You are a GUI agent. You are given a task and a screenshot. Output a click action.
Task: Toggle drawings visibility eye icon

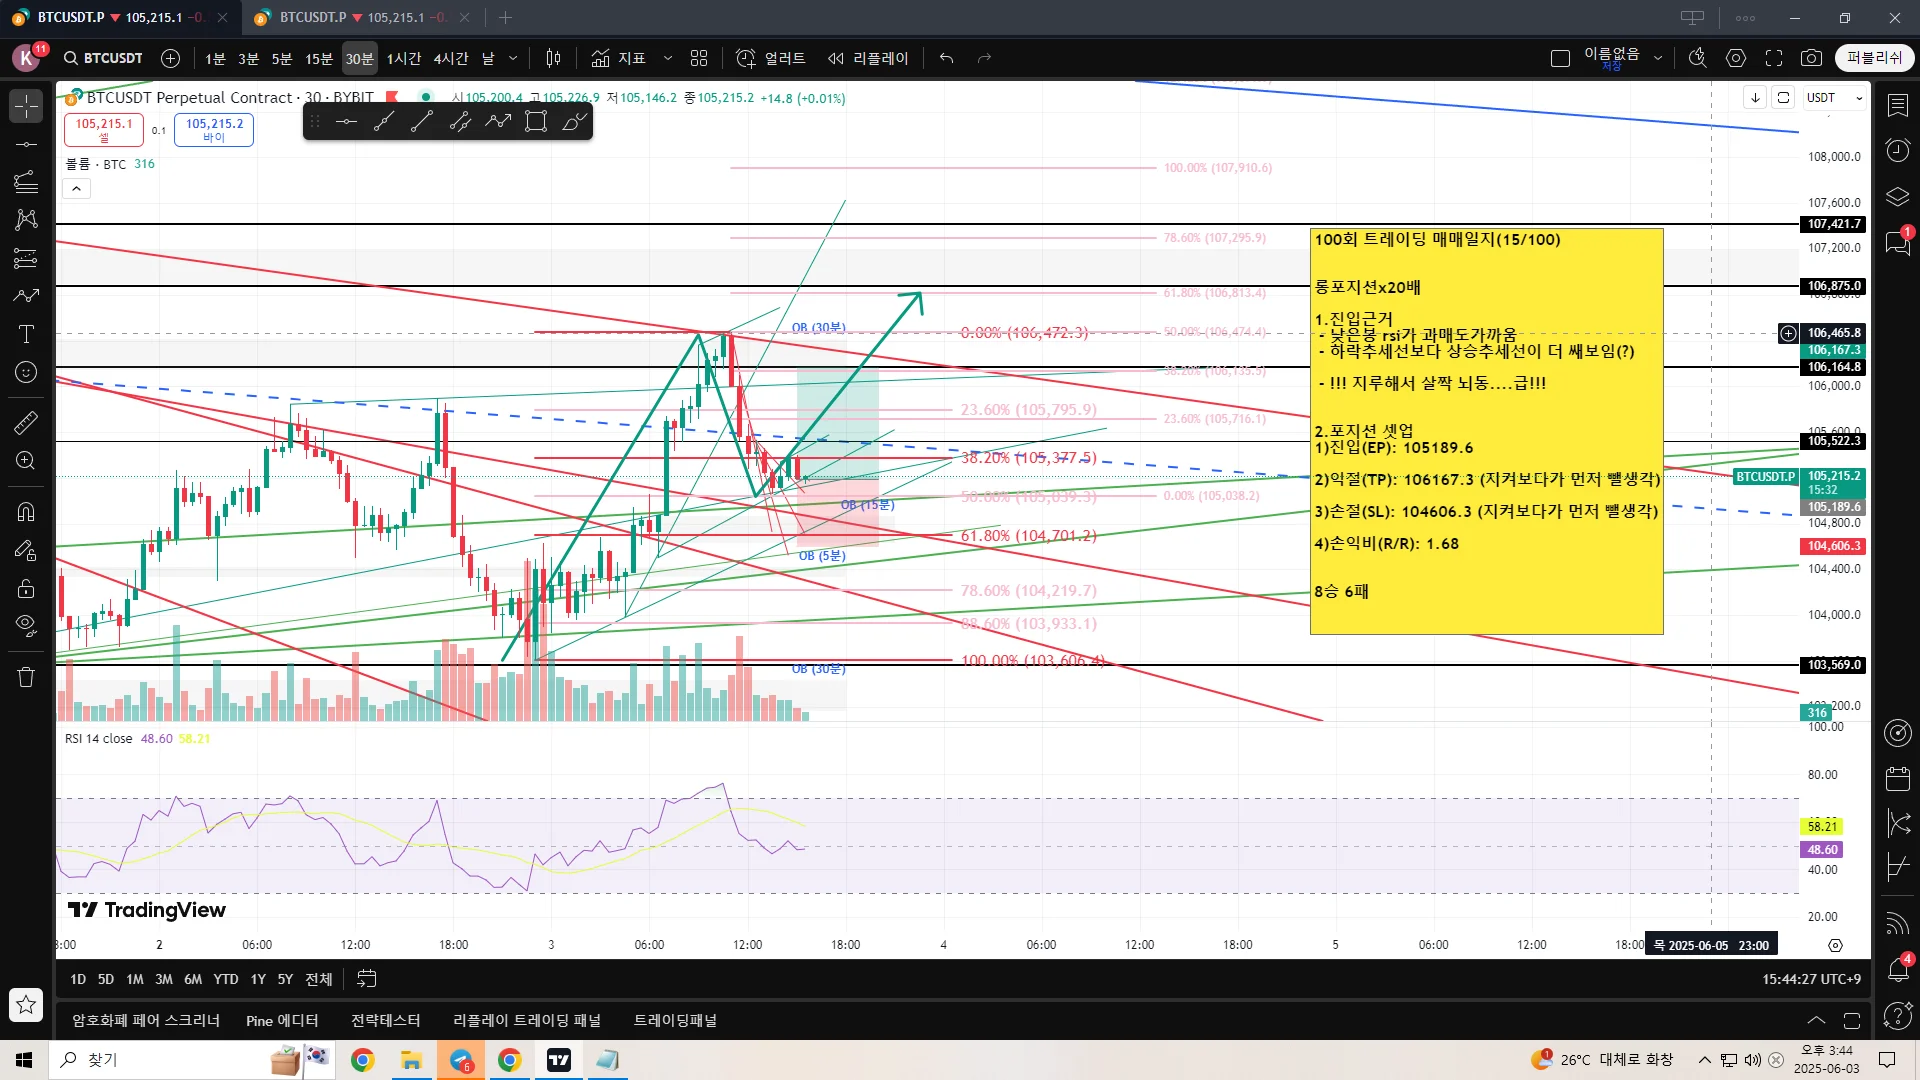[x=26, y=626]
